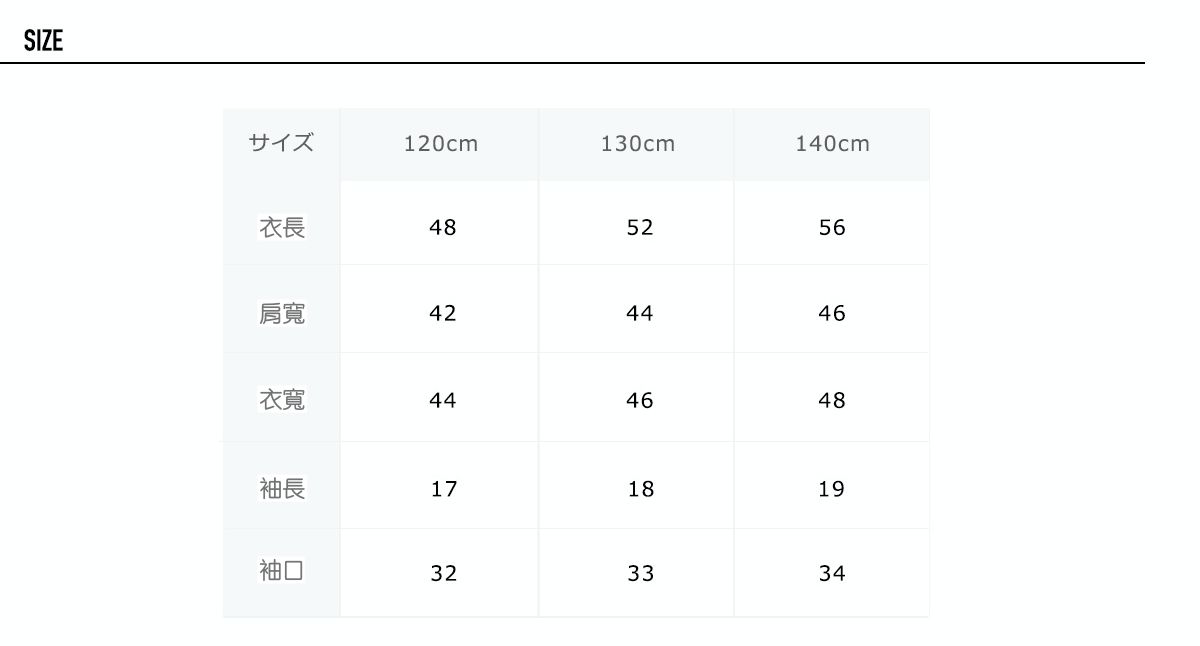Select the 120cm column header

(x=441, y=144)
